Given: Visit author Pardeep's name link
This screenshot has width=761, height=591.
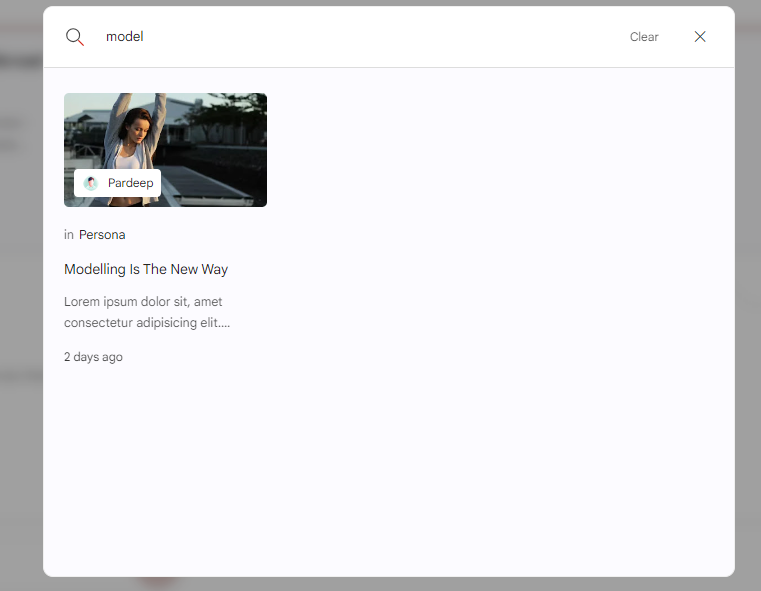Looking at the screenshot, I should pyautogui.click(x=131, y=183).
